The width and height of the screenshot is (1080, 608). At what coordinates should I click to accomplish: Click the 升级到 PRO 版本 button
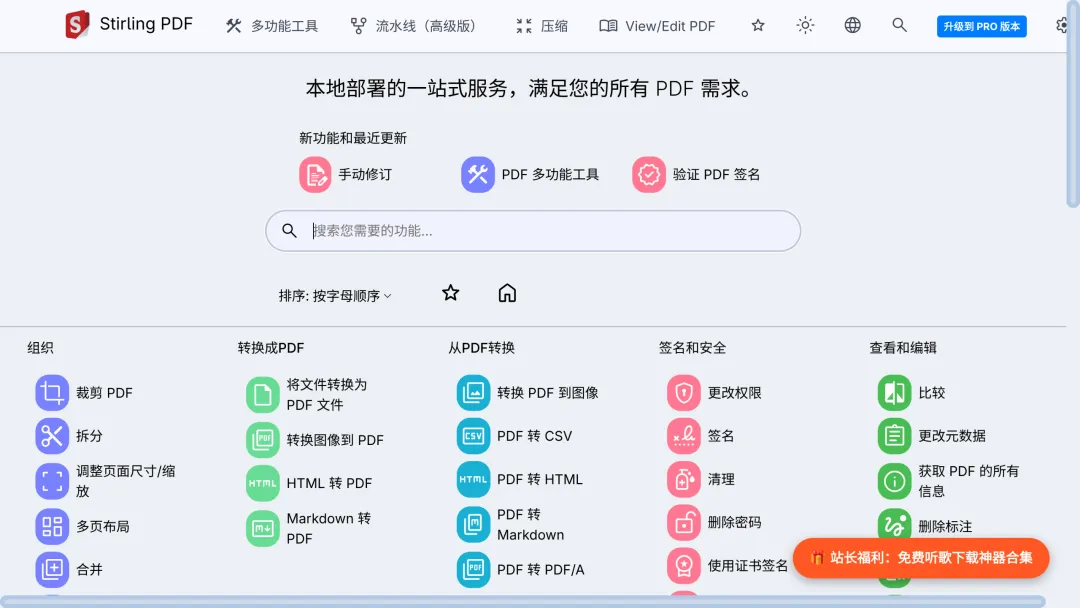(x=982, y=26)
